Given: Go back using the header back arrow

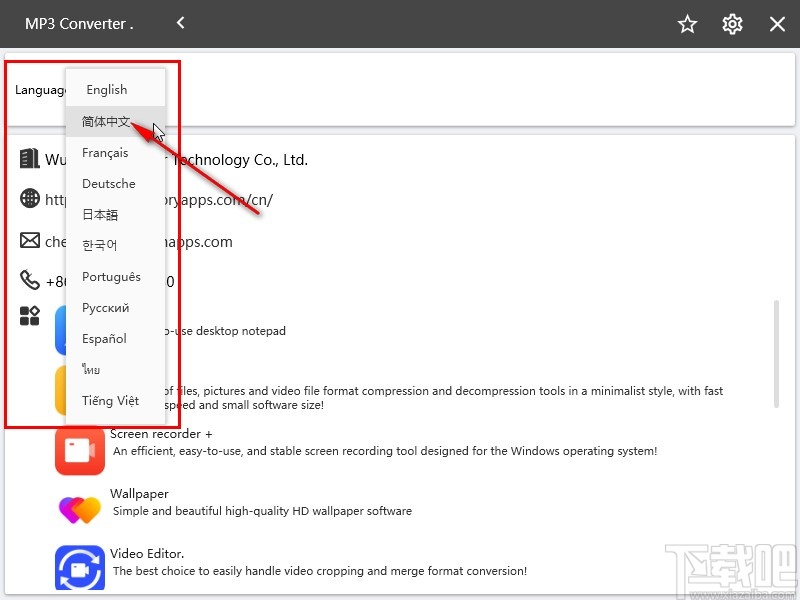Looking at the screenshot, I should [180, 22].
